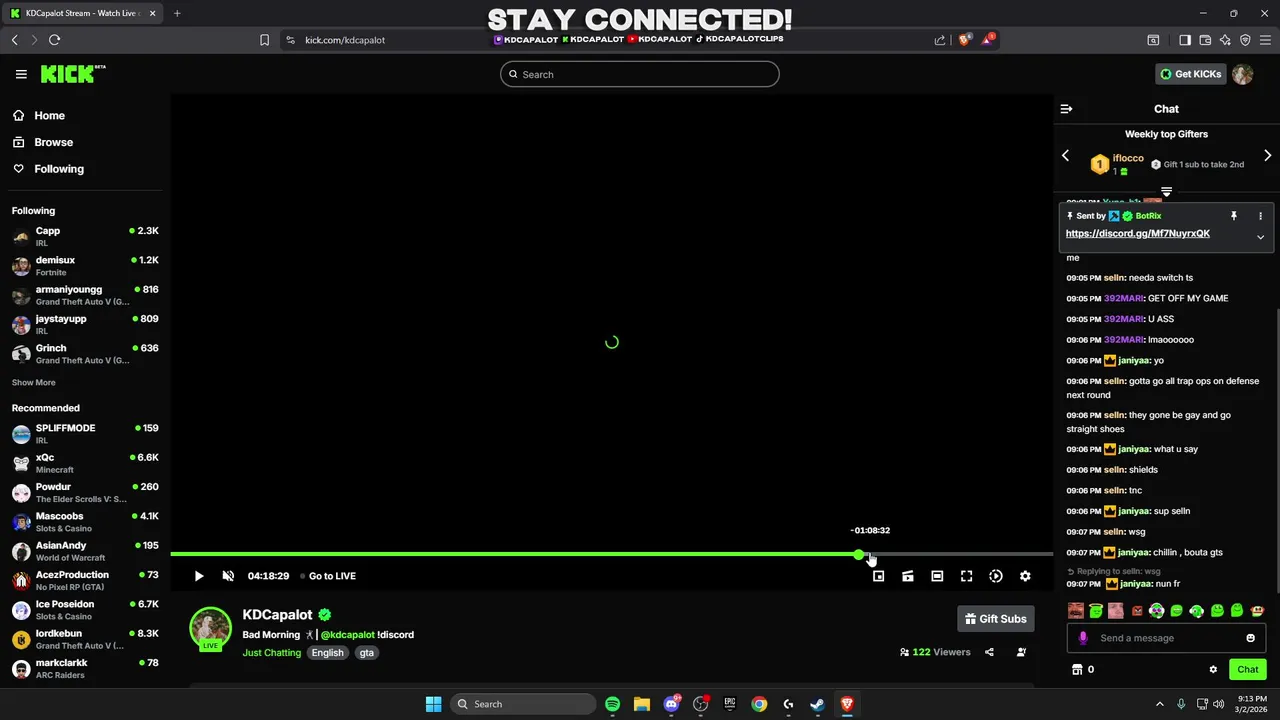
Task: Open Spotify from the taskbar
Action: (x=612, y=704)
